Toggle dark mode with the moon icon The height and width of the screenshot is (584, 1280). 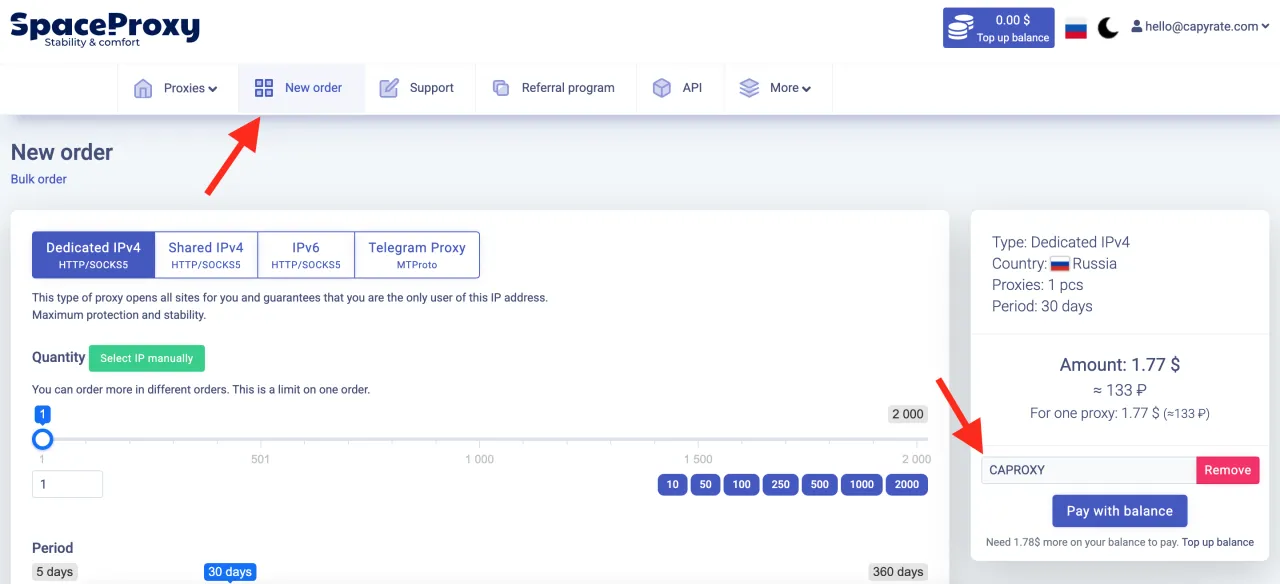tap(1108, 28)
